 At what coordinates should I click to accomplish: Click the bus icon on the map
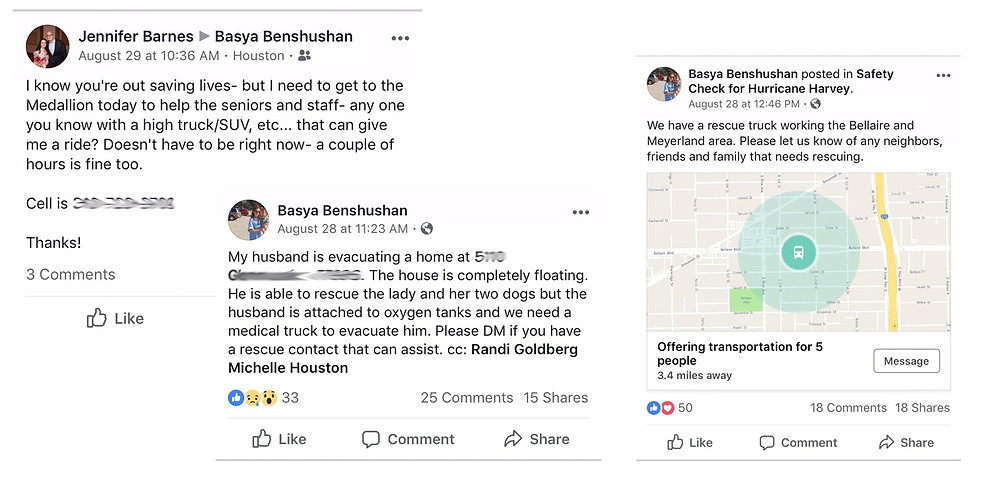point(799,252)
